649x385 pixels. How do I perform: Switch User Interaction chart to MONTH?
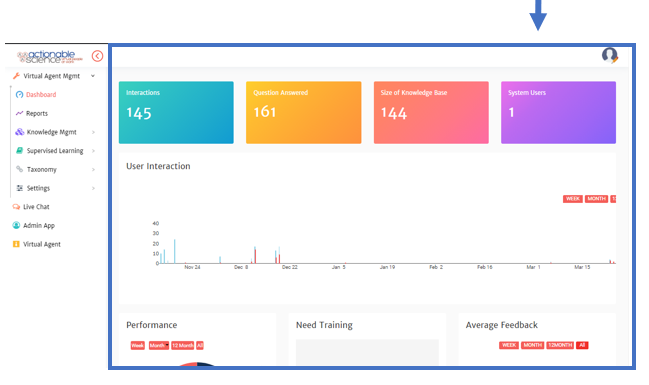pyautogui.click(x=596, y=199)
